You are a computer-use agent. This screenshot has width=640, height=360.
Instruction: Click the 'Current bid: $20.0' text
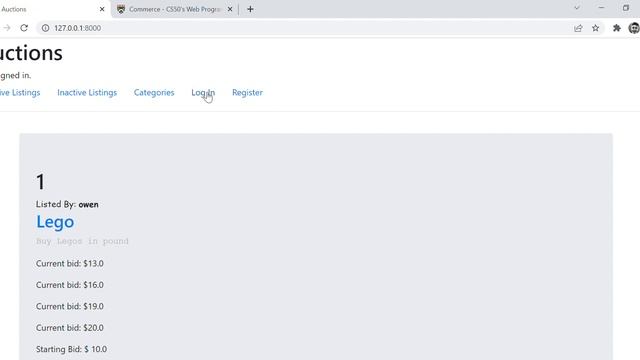[70, 328]
